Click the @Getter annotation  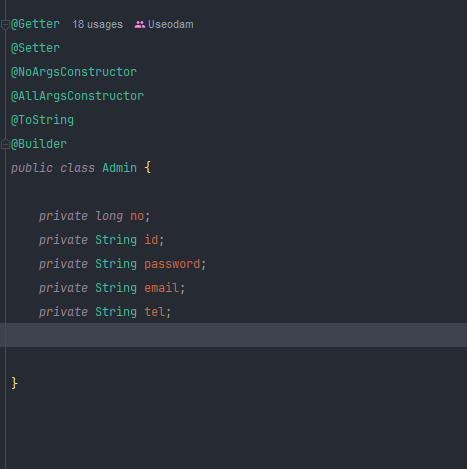pos(35,24)
